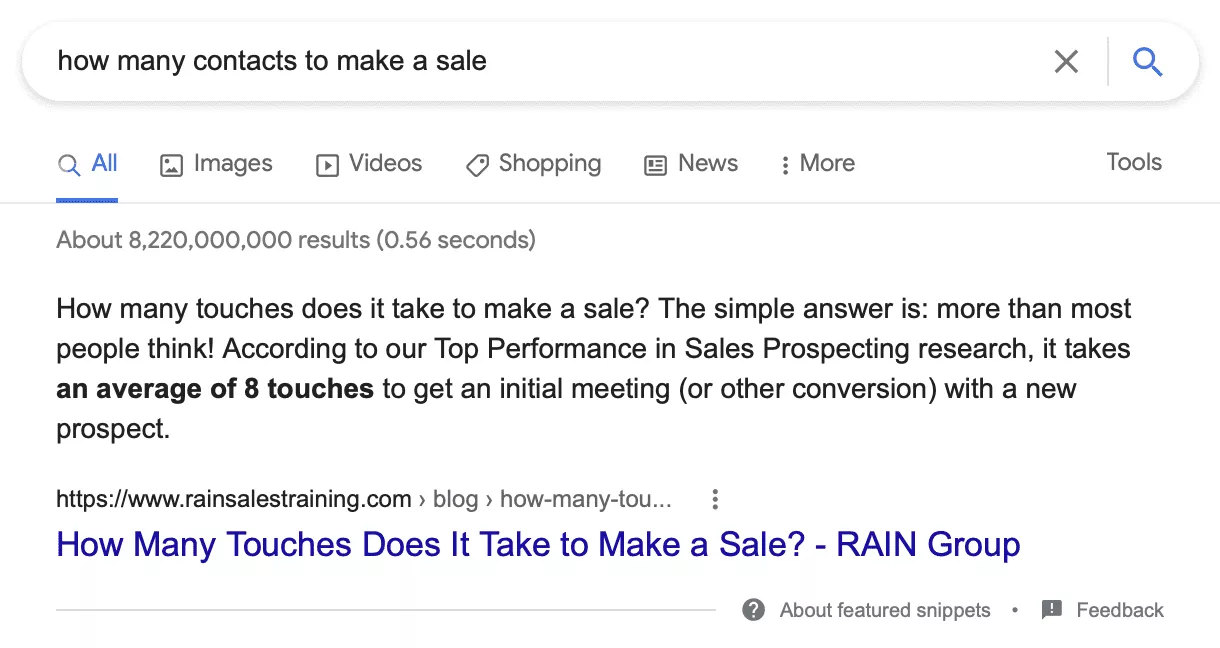Select the Shopping results tab
Image resolution: width=1220 pixels, height=648 pixels.
[x=533, y=164]
